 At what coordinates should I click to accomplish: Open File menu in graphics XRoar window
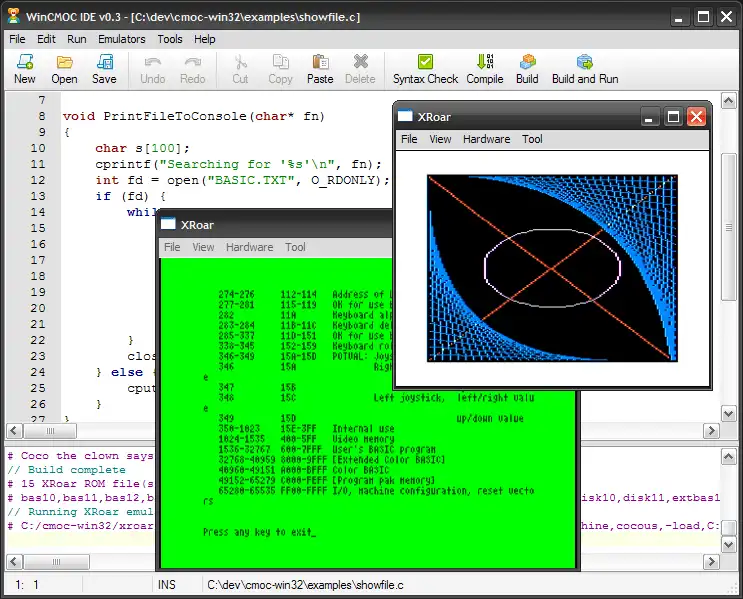409,139
